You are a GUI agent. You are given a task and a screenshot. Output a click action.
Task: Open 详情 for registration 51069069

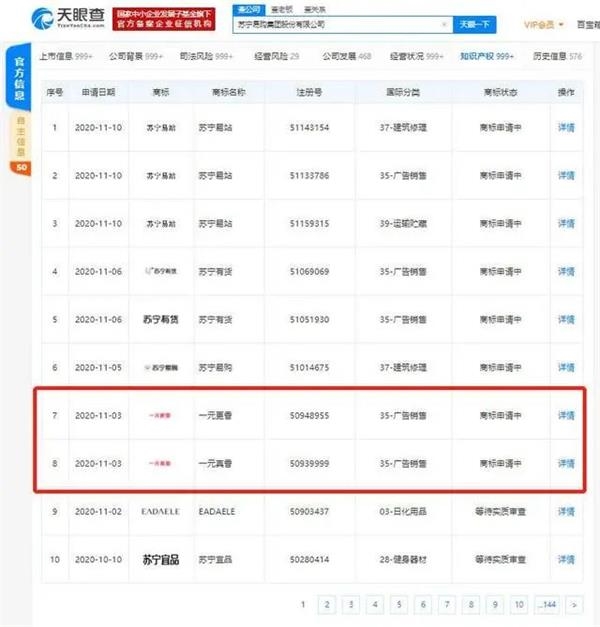click(566, 272)
